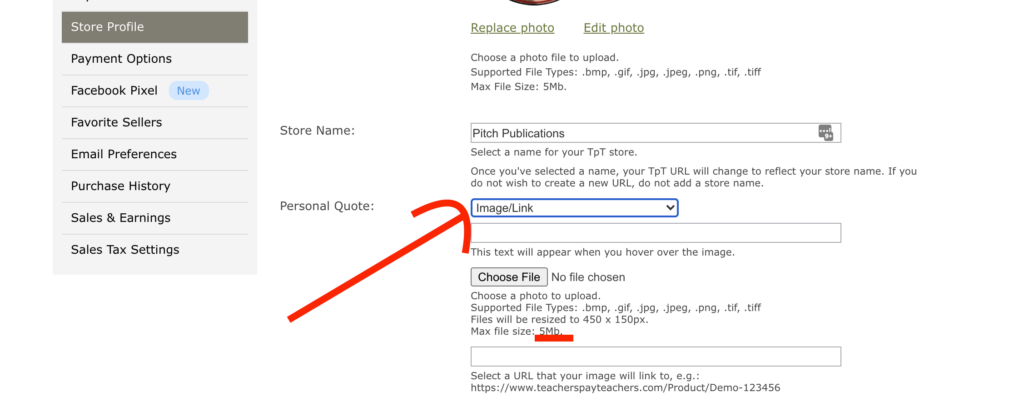Open the Store Profile sidebar item
Screen dimensions: 1024x402
(x=155, y=27)
